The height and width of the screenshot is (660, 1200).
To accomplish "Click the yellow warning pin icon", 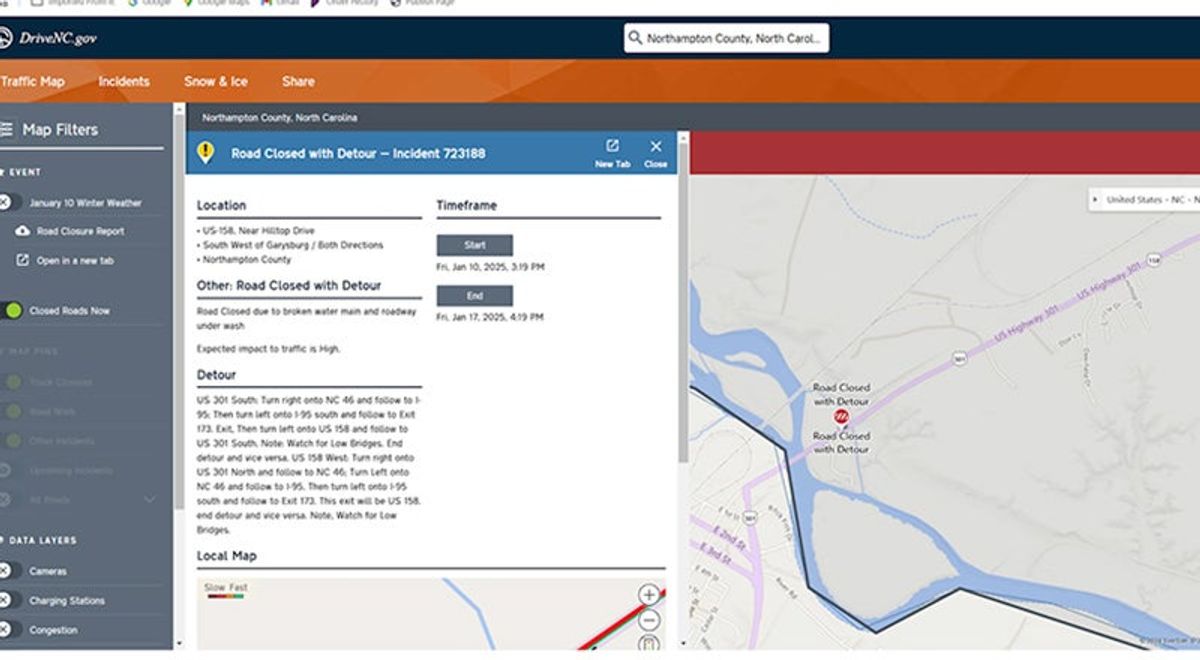I will (205, 152).
